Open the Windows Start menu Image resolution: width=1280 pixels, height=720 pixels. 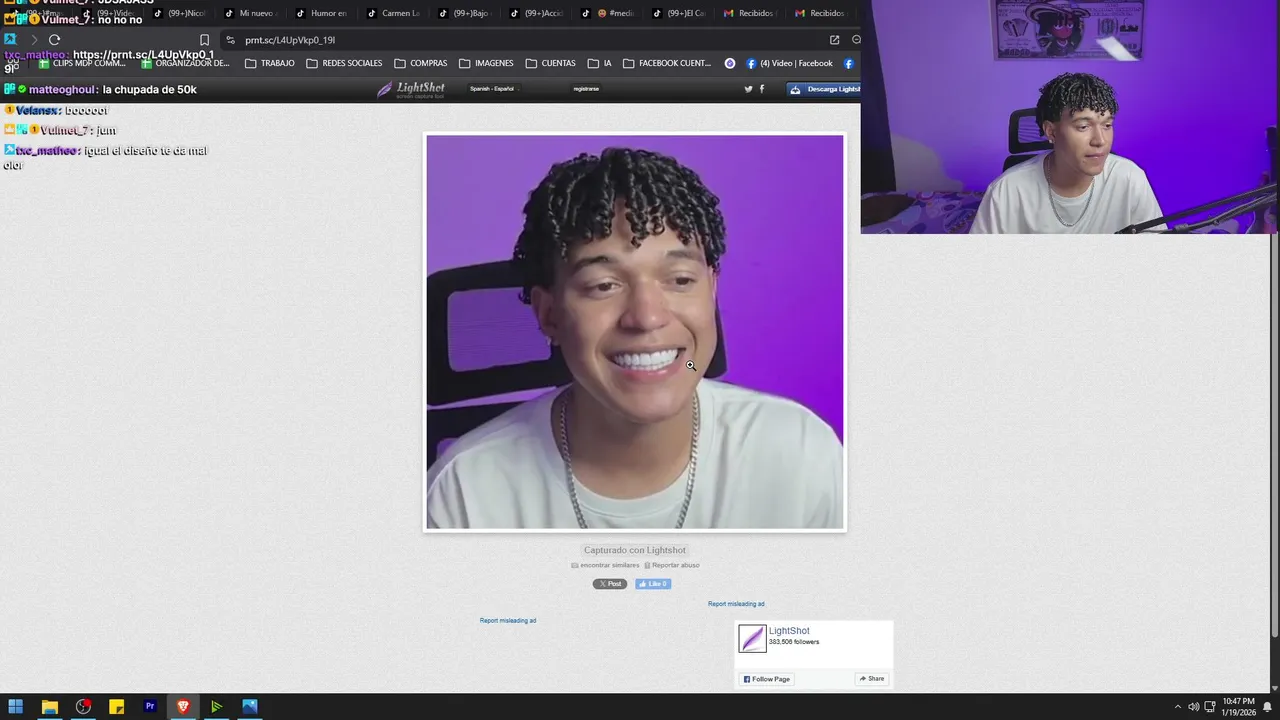pyautogui.click(x=16, y=707)
